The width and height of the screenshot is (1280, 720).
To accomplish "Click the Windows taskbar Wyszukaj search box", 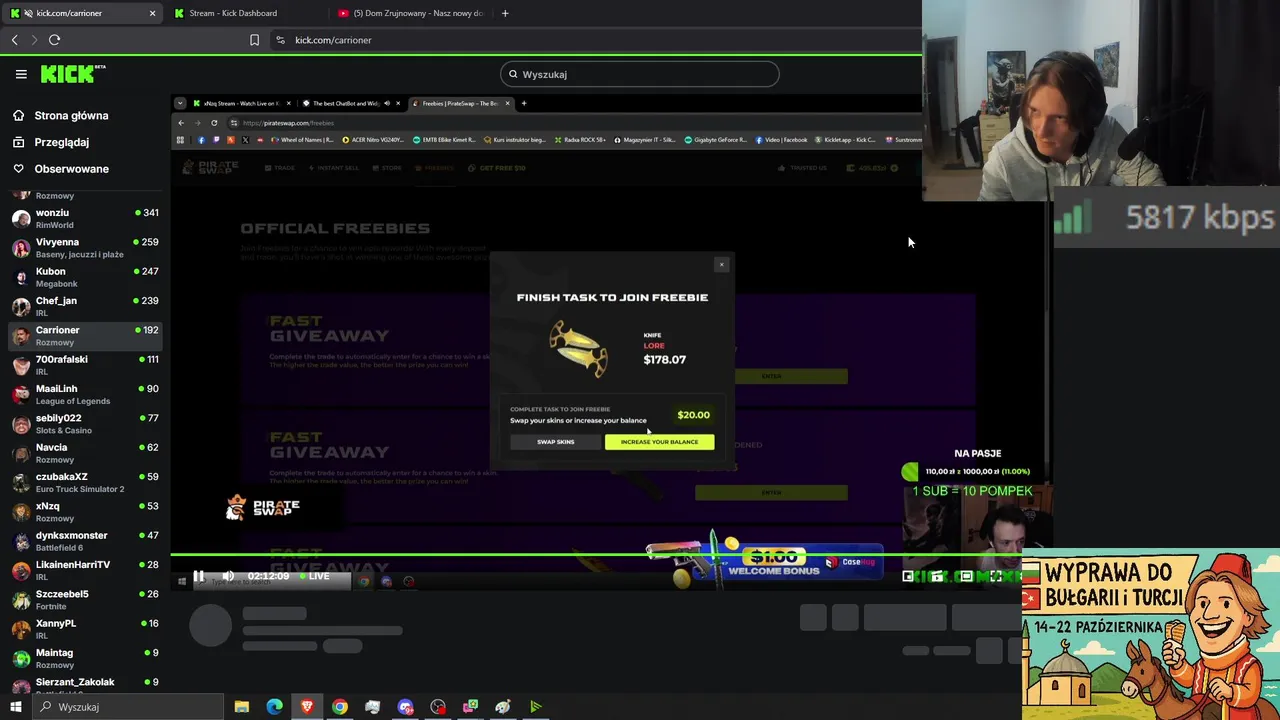I will pyautogui.click(x=128, y=707).
